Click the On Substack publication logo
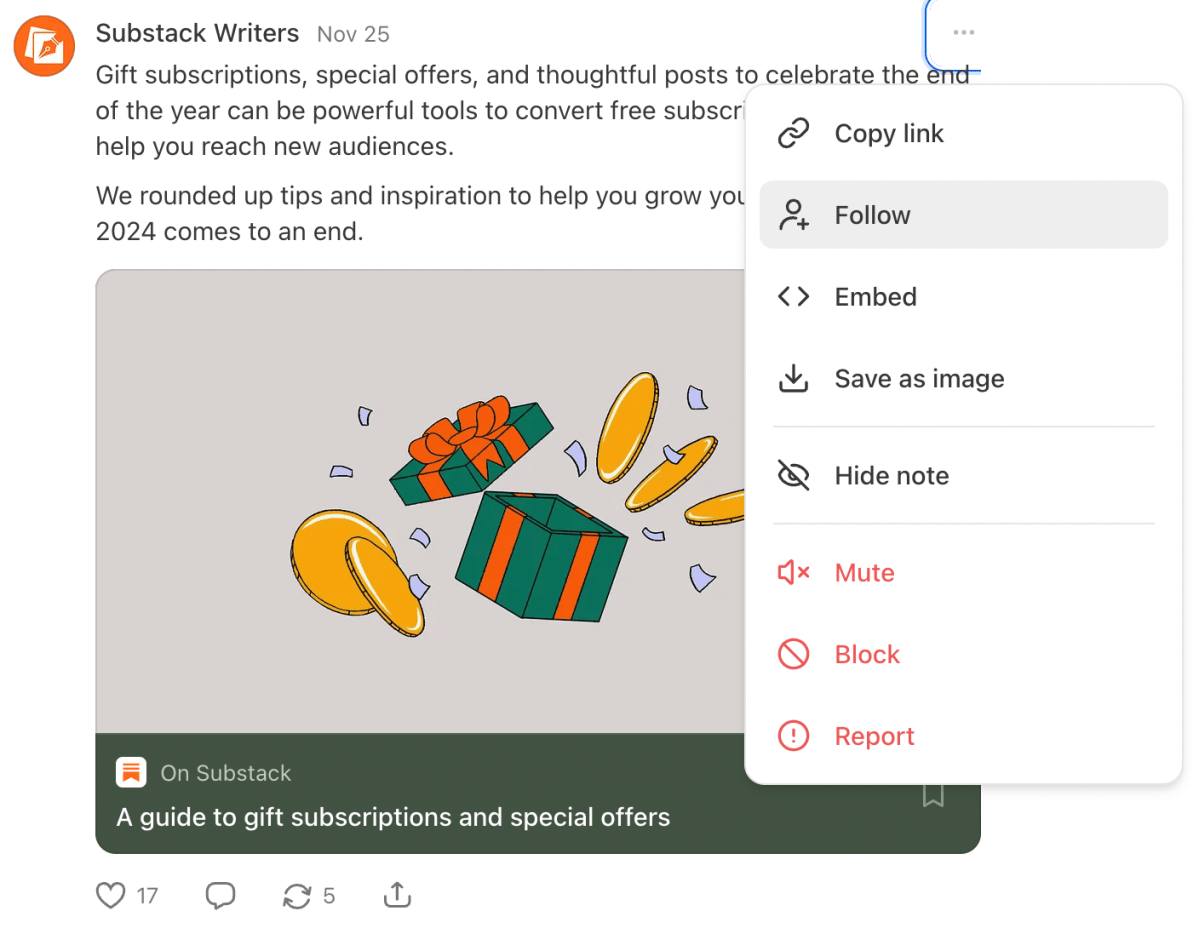This screenshot has height=928, width=1199. tap(131, 772)
